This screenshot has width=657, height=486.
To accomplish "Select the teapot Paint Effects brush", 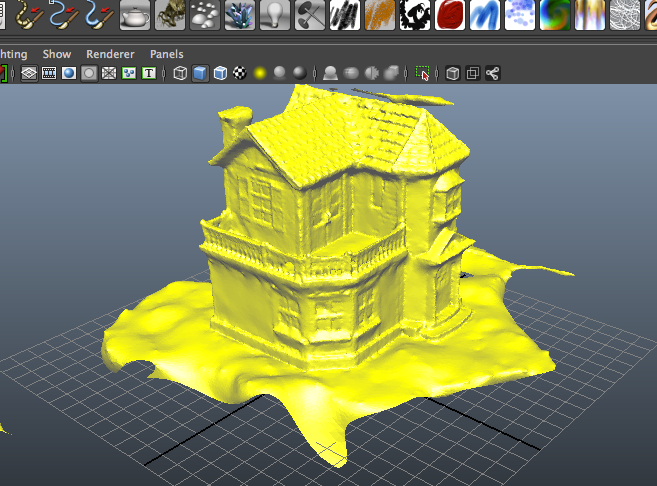I will pos(135,15).
